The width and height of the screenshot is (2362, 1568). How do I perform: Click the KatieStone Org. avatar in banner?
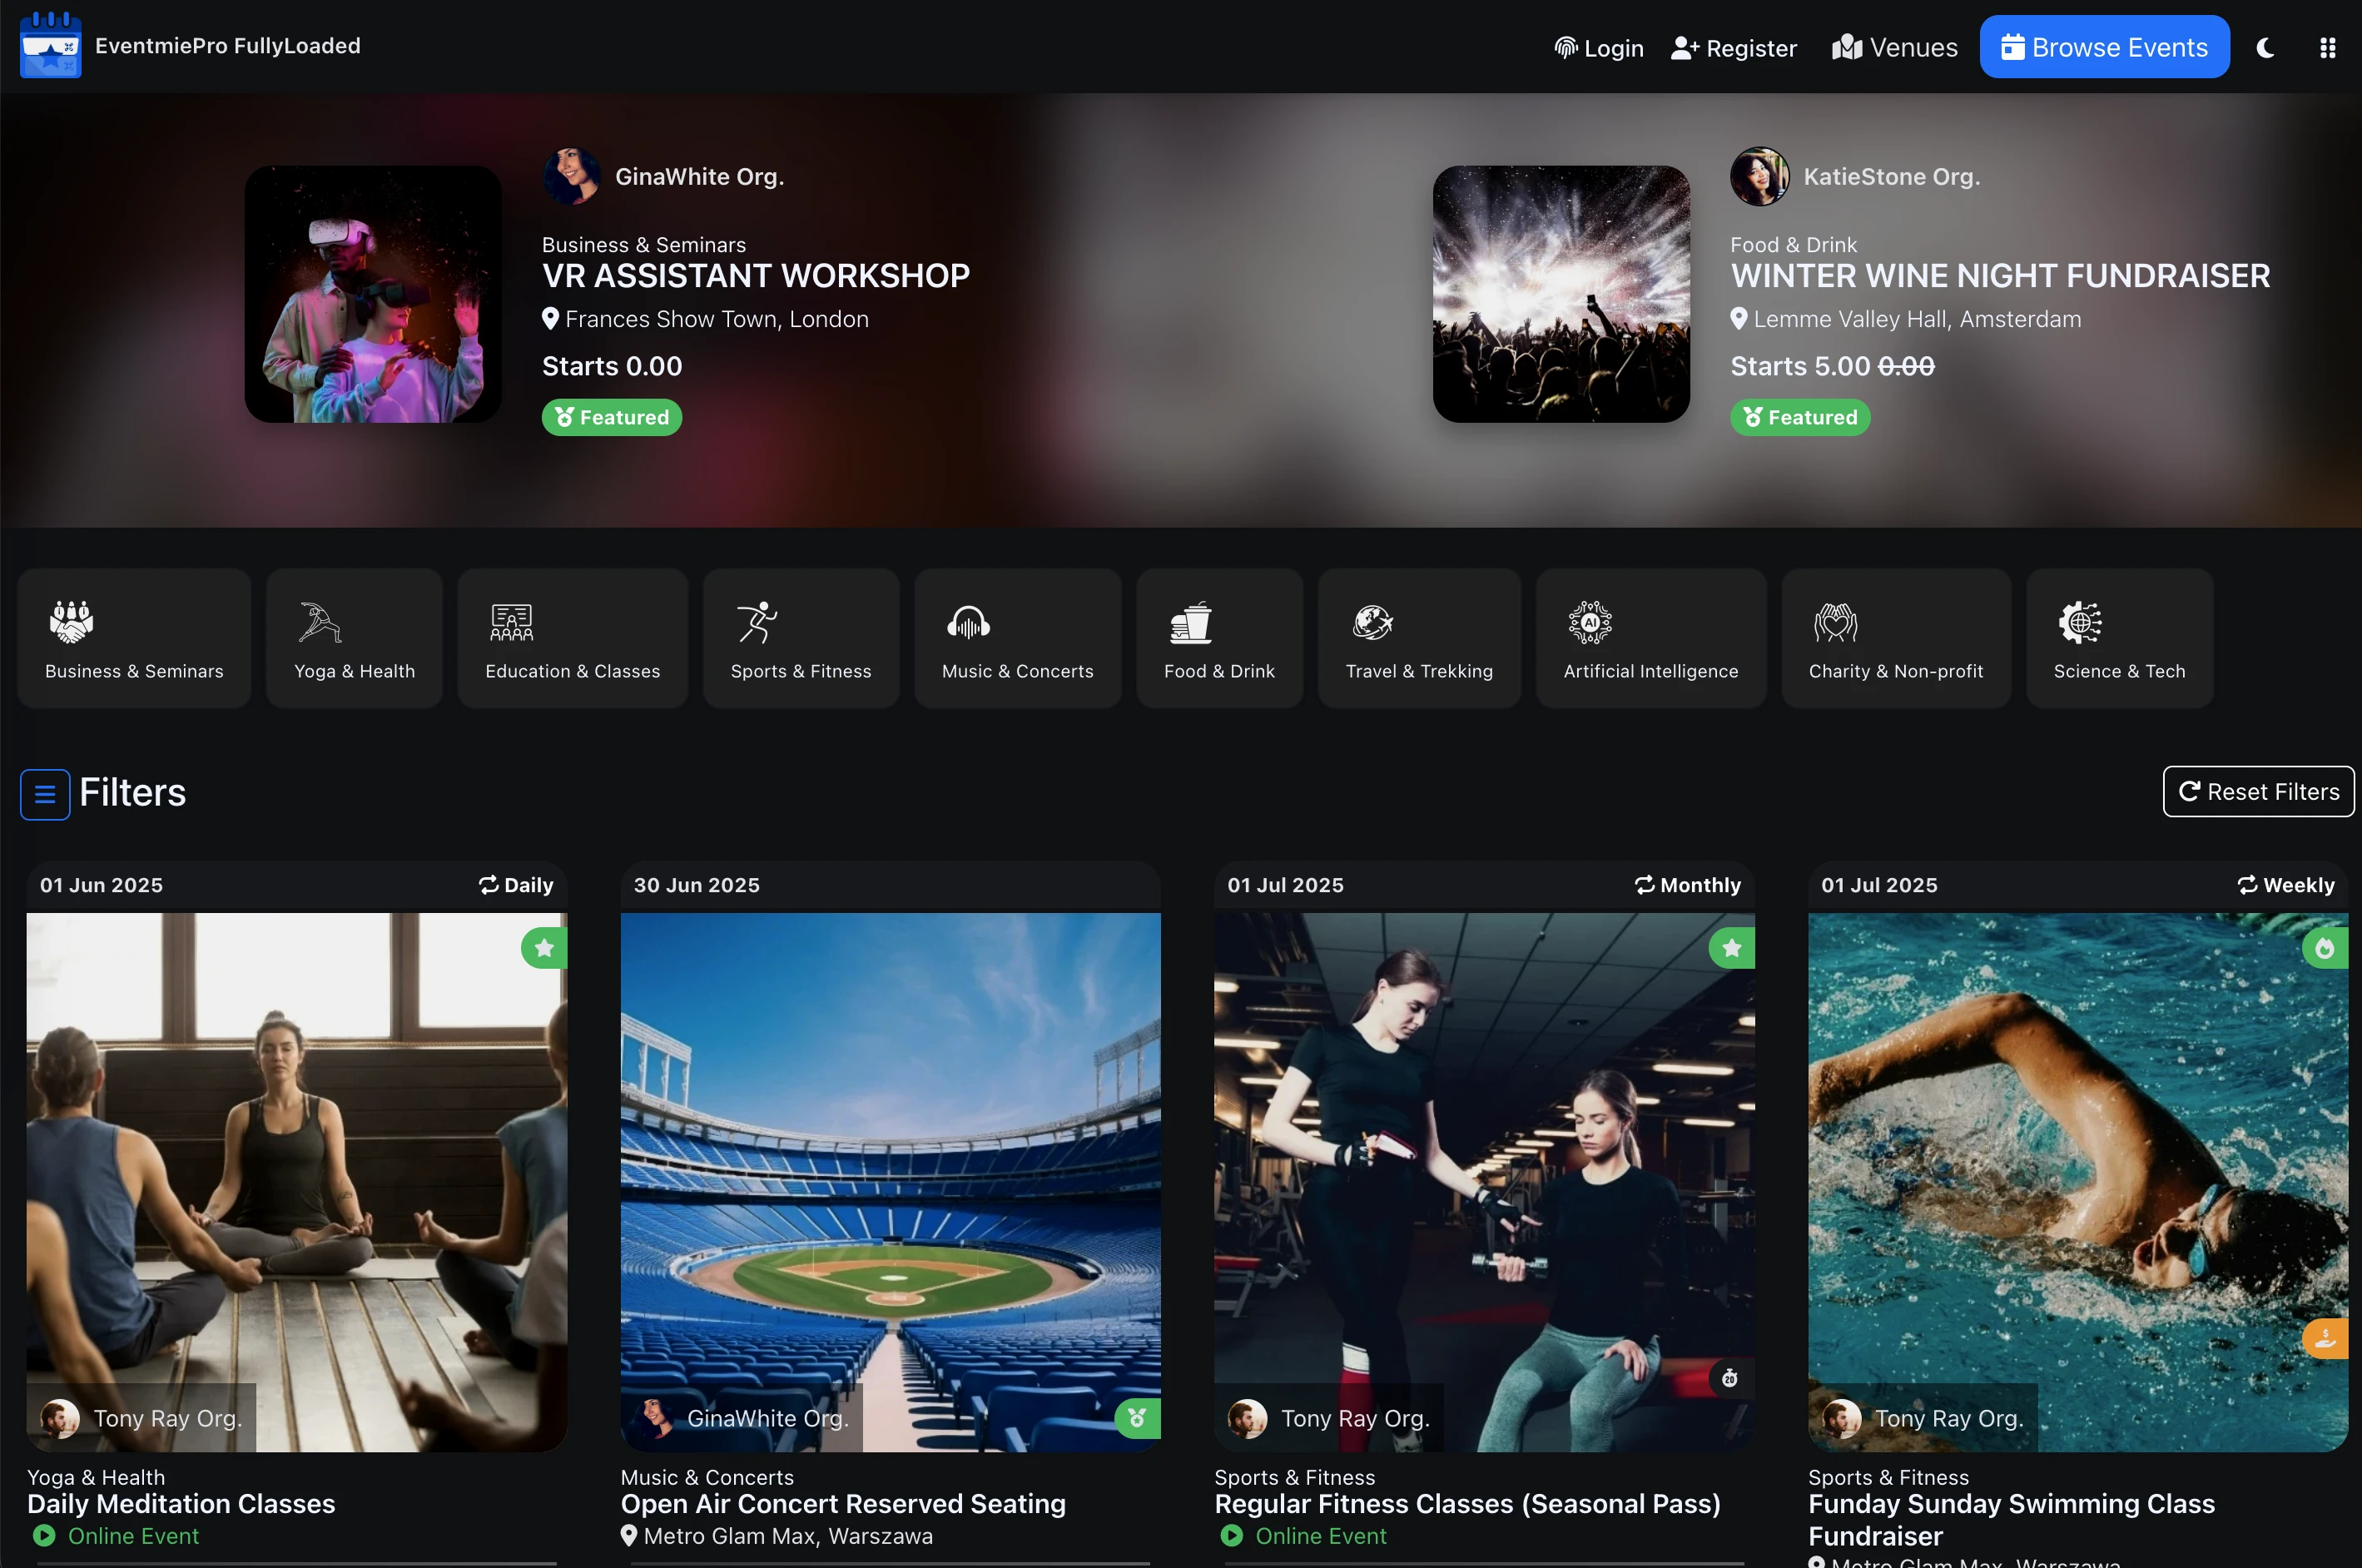click(1759, 176)
